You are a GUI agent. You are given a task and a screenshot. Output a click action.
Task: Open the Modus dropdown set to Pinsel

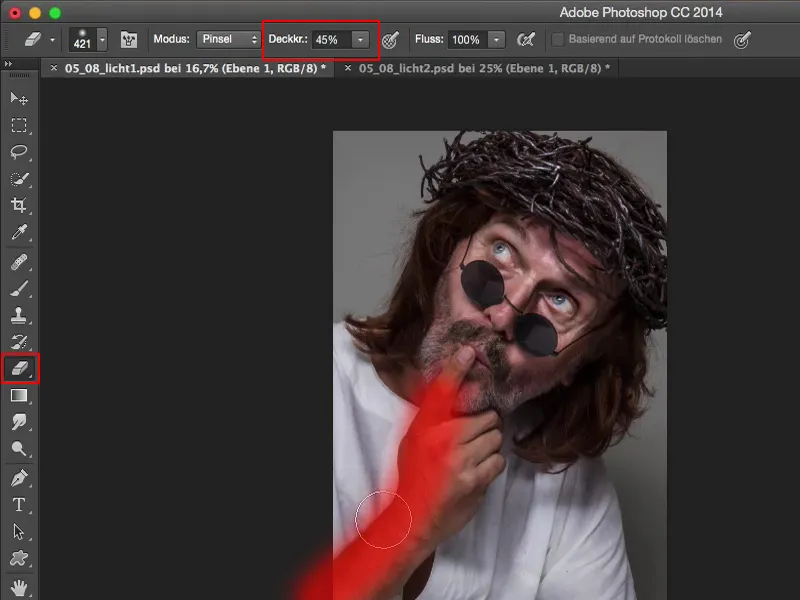pyautogui.click(x=229, y=39)
